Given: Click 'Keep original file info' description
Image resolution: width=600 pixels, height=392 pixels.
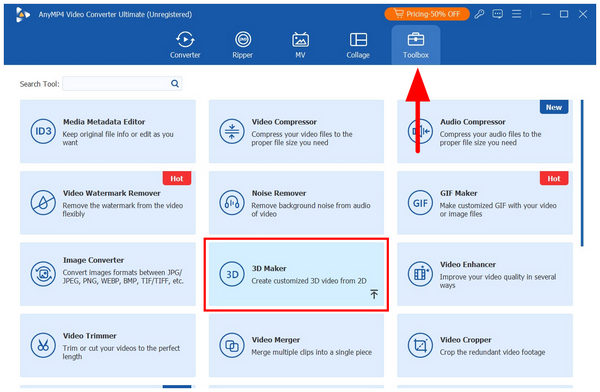Looking at the screenshot, I should click(x=118, y=138).
